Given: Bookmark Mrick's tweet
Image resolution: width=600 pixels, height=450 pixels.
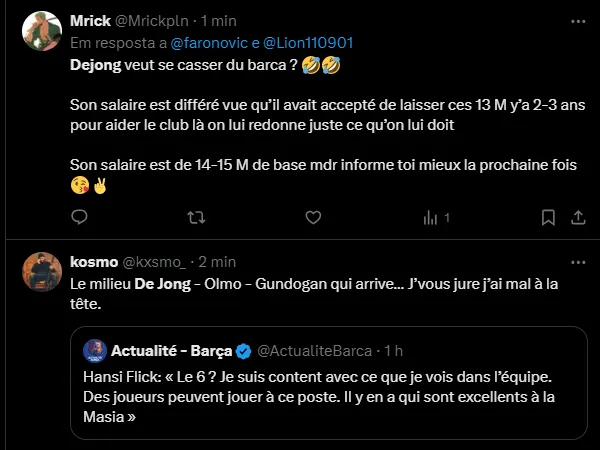Looking at the screenshot, I should click(548, 217).
